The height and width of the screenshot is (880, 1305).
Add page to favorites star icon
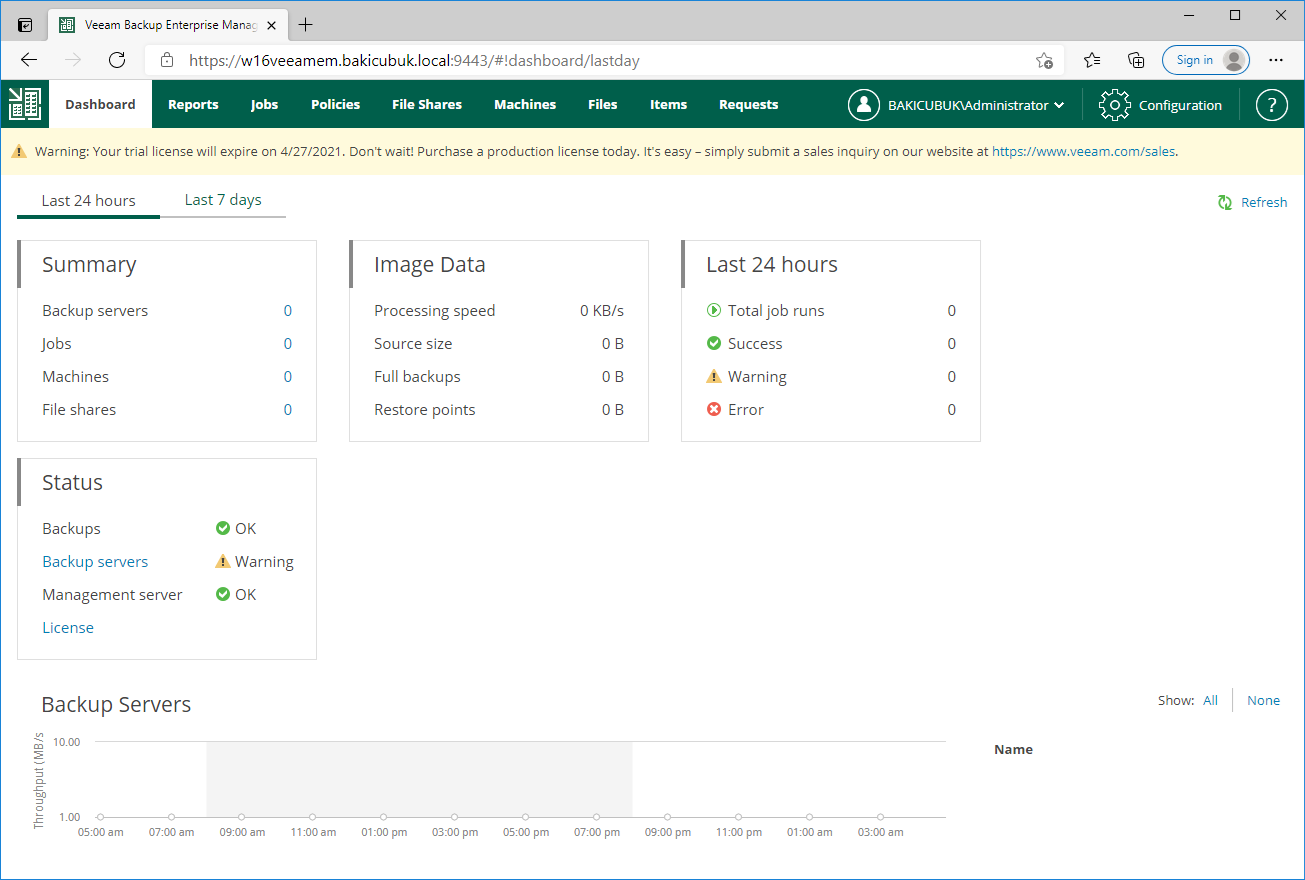tap(1044, 60)
